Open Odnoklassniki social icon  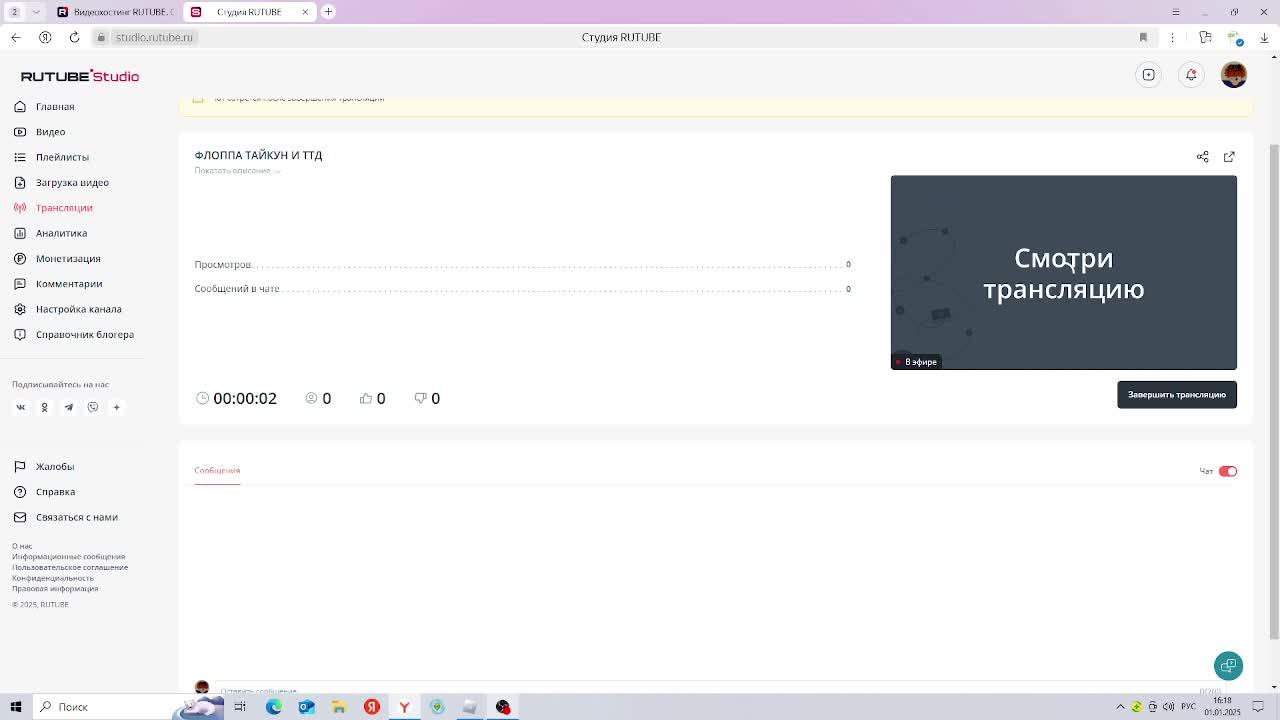(44, 407)
